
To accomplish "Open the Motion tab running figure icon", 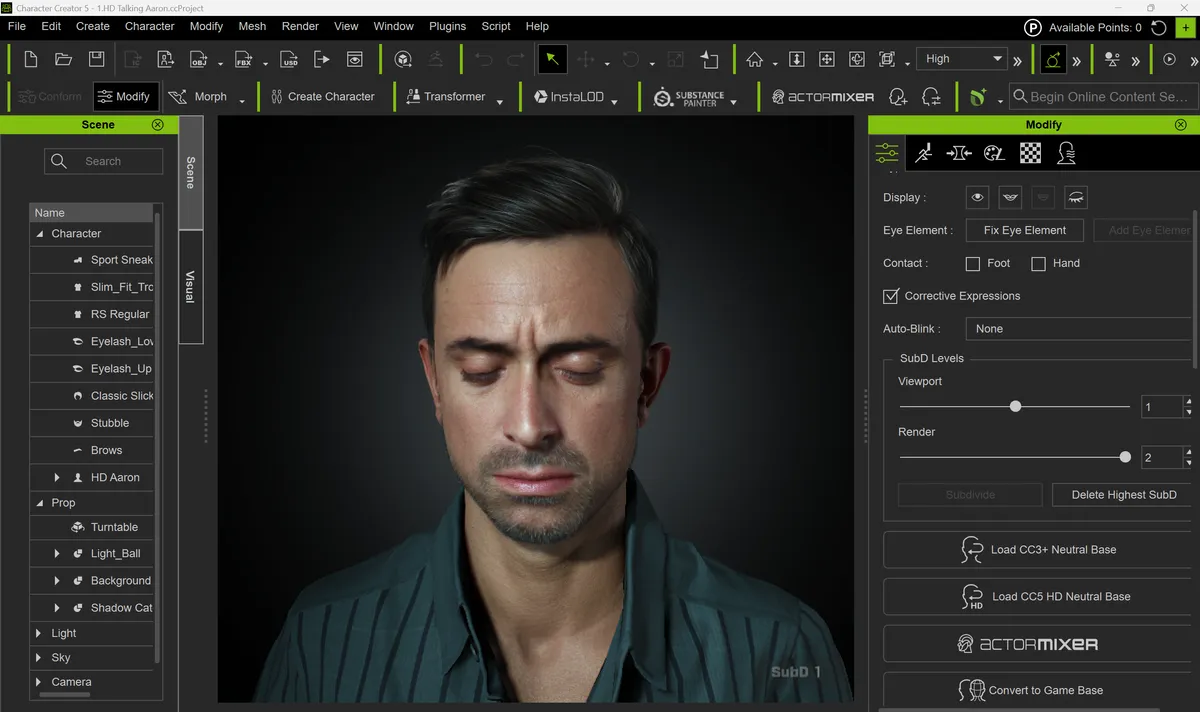I will (x=924, y=153).
